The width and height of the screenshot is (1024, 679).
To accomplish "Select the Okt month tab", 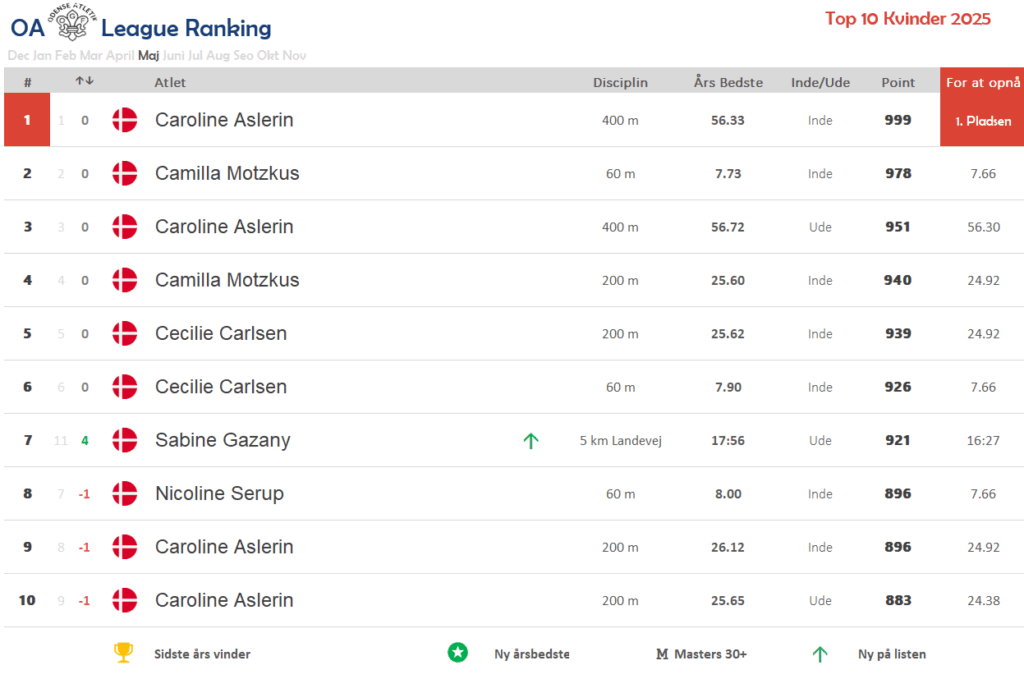I will click(268, 55).
